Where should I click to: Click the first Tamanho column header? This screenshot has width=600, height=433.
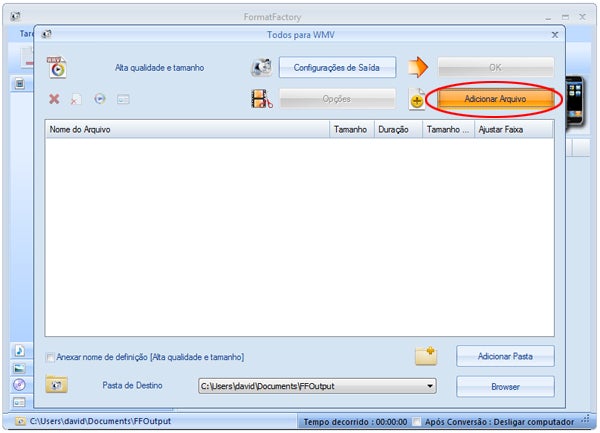coord(352,129)
